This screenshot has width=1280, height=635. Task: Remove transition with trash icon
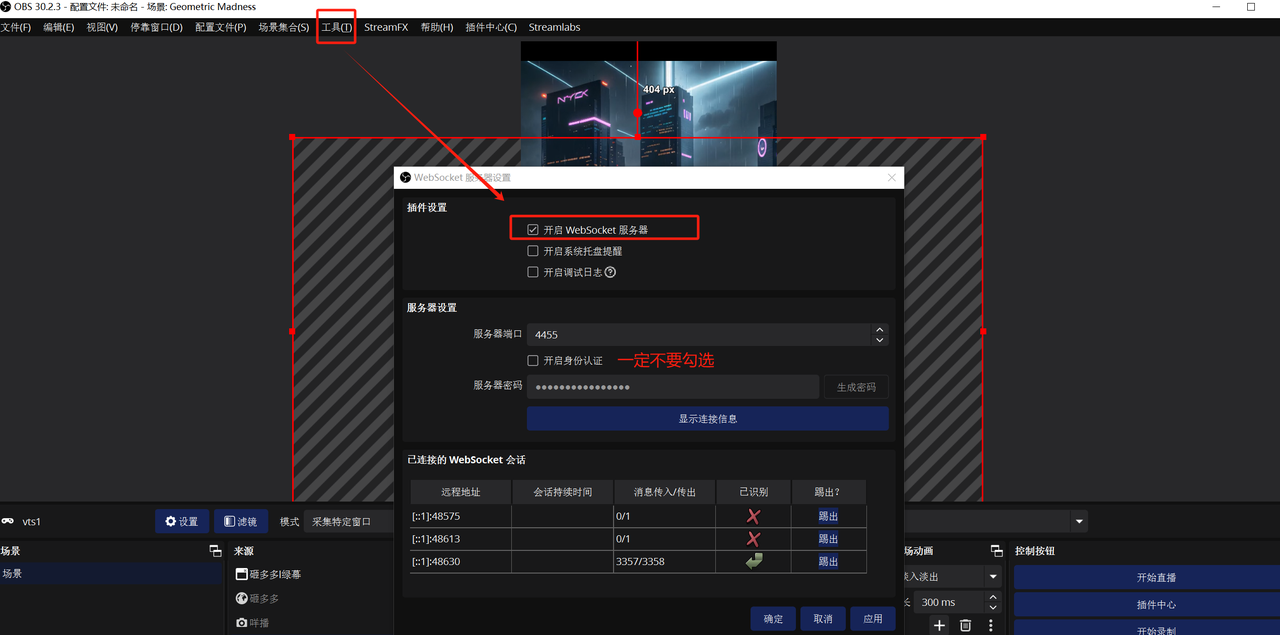(x=965, y=625)
